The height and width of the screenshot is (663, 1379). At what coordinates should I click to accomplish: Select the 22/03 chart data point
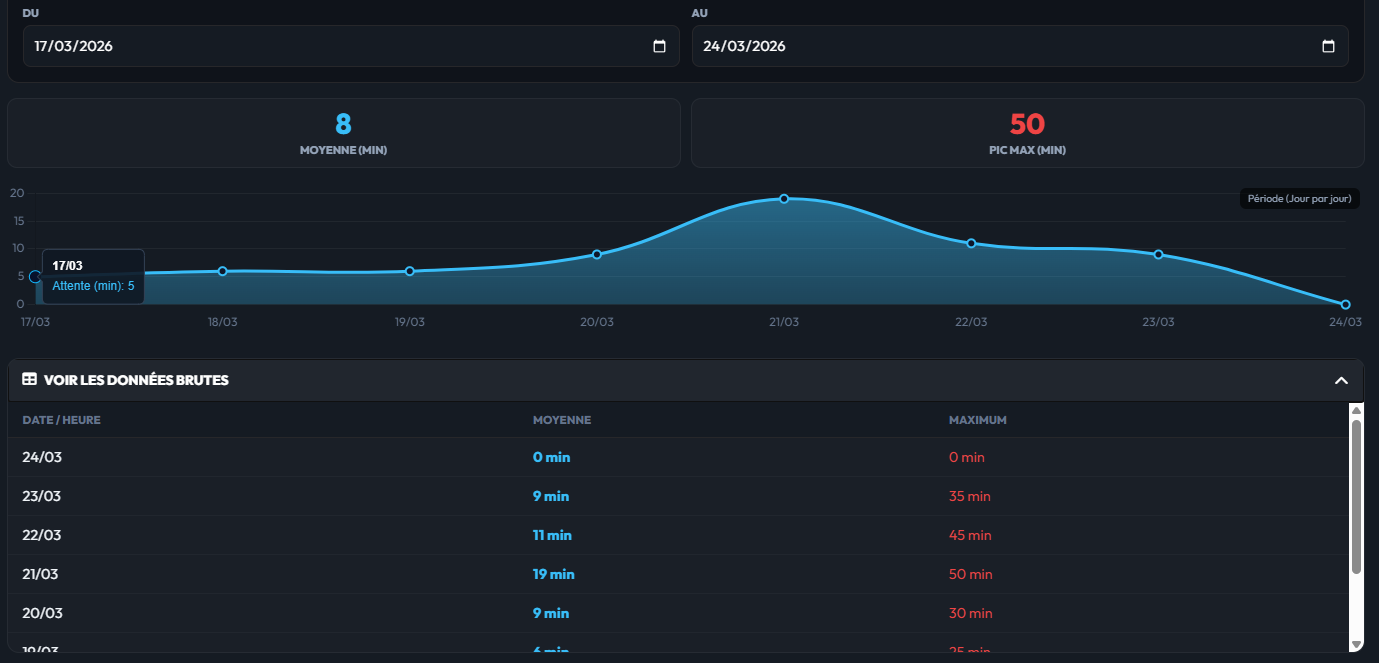[x=971, y=243]
